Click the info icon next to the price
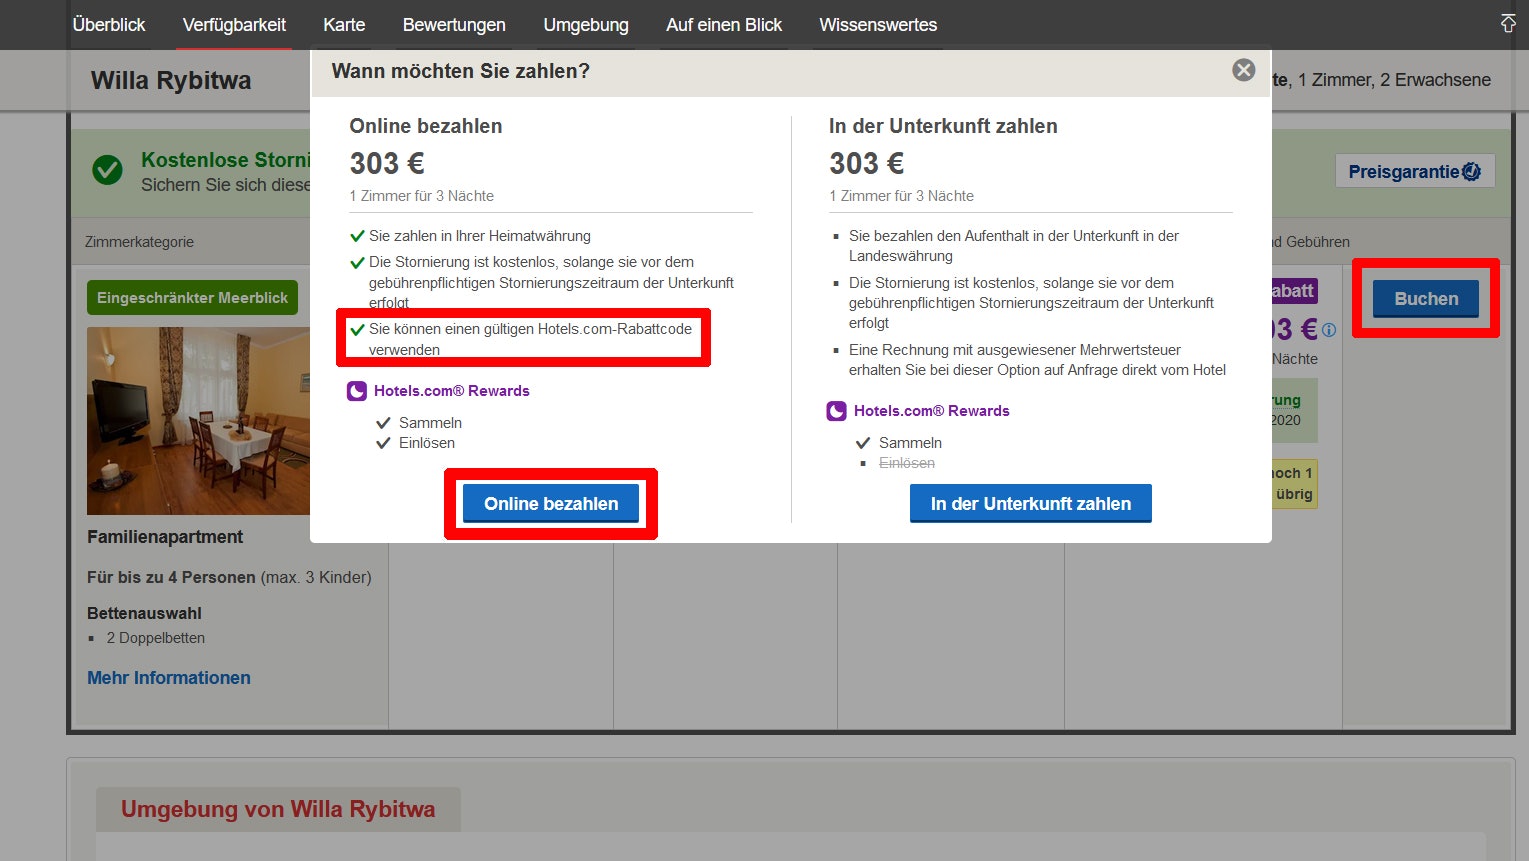1529x861 pixels. [1328, 328]
